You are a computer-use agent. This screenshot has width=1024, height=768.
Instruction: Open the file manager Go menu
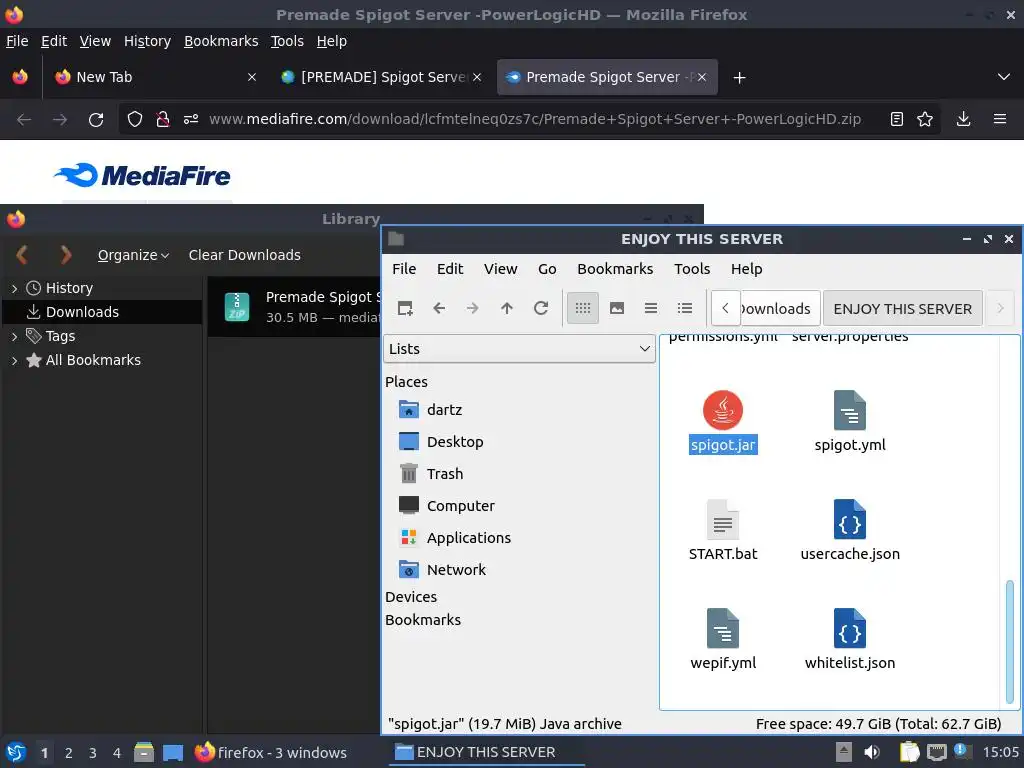(x=547, y=269)
